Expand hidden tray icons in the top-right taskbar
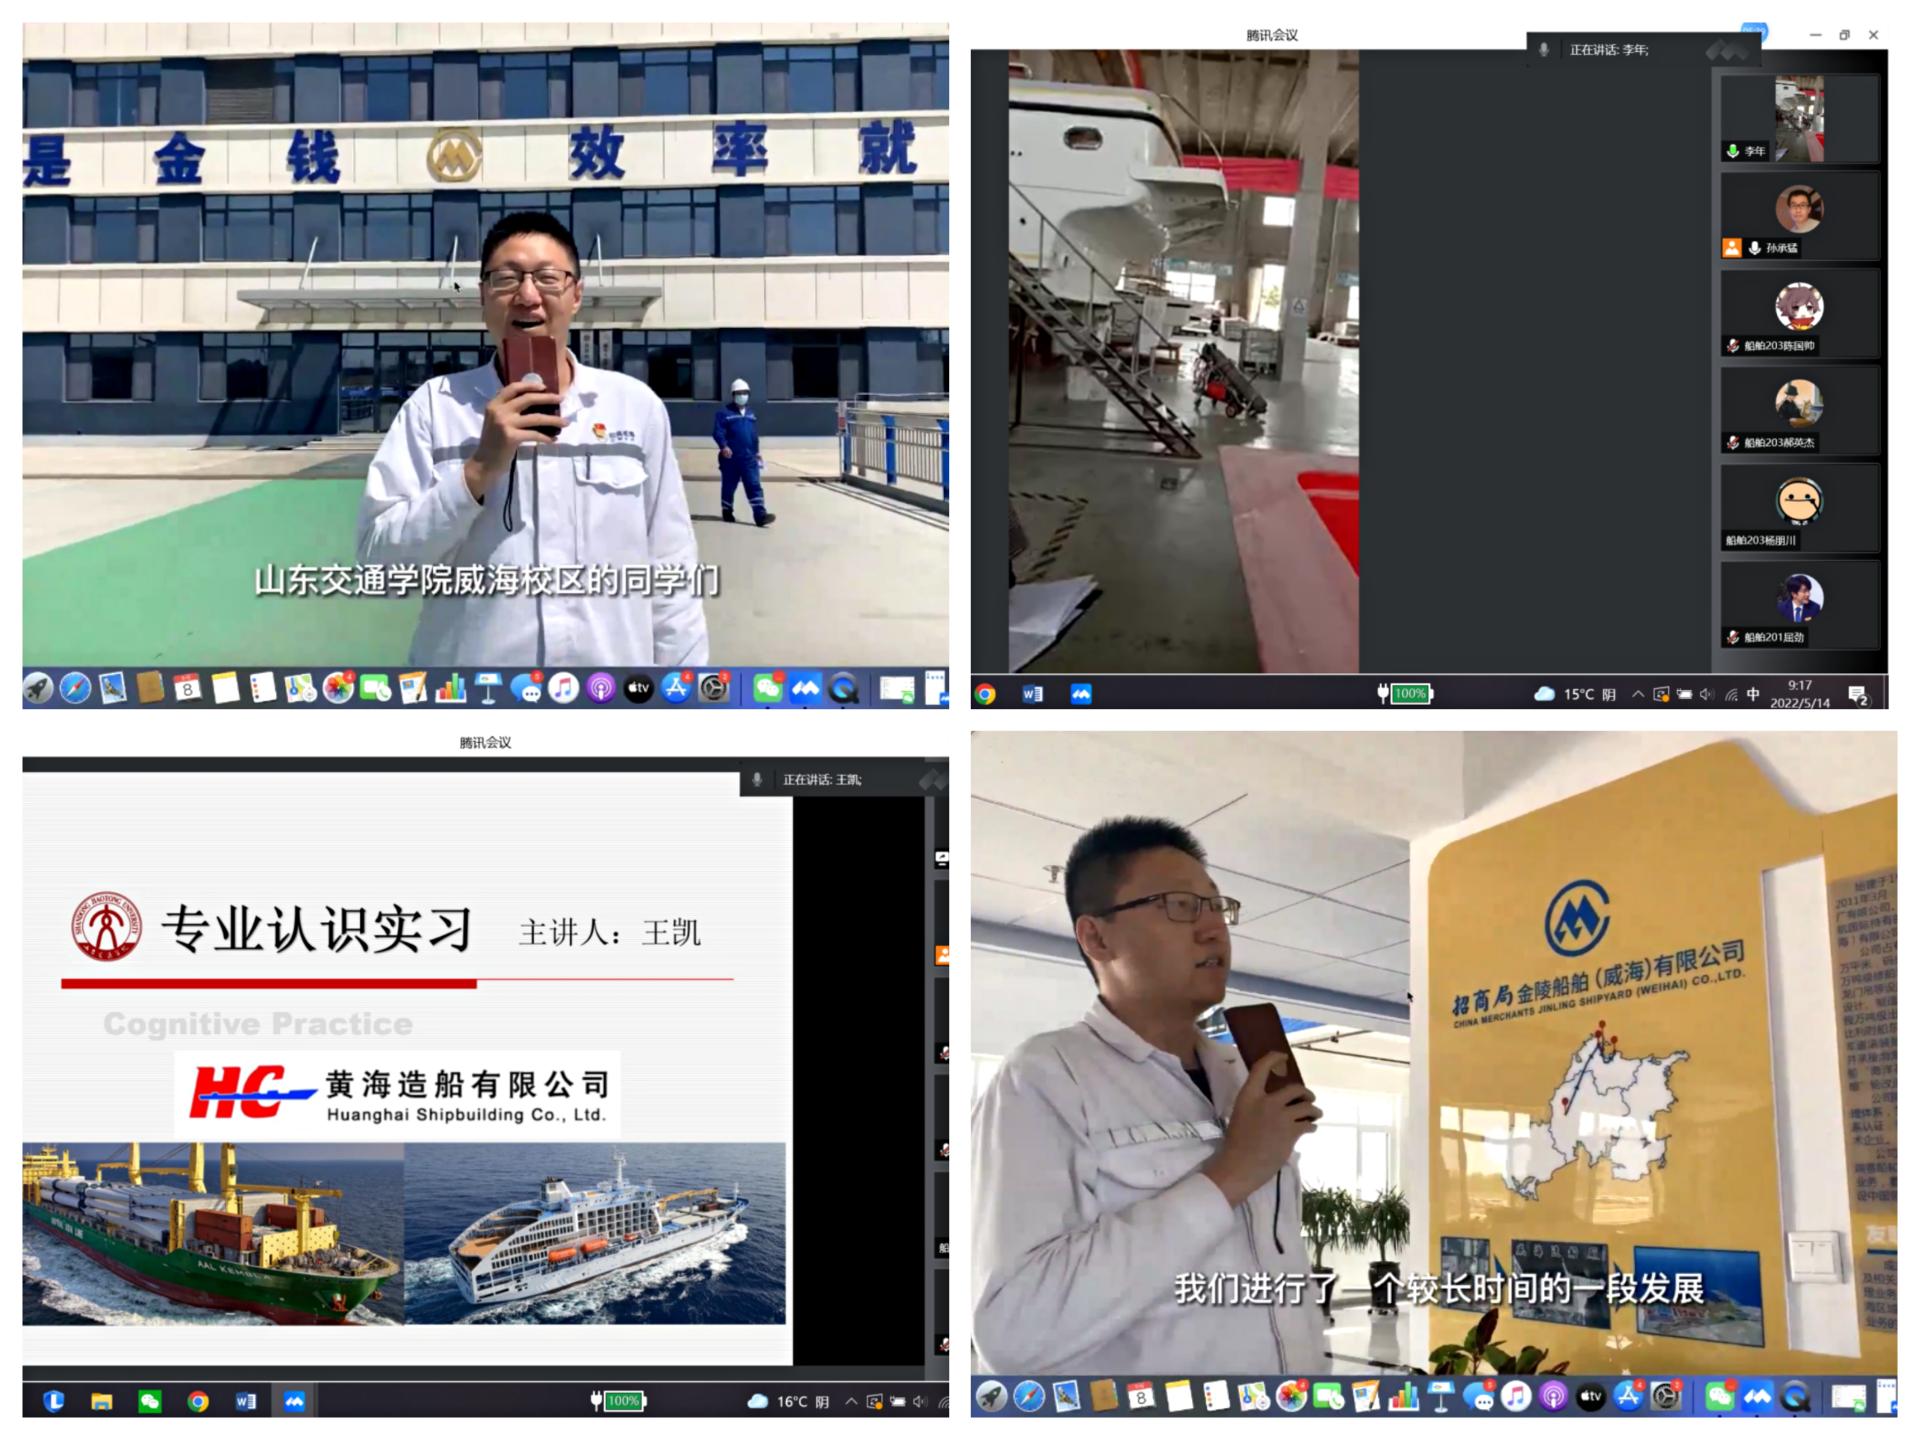 tap(1638, 694)
